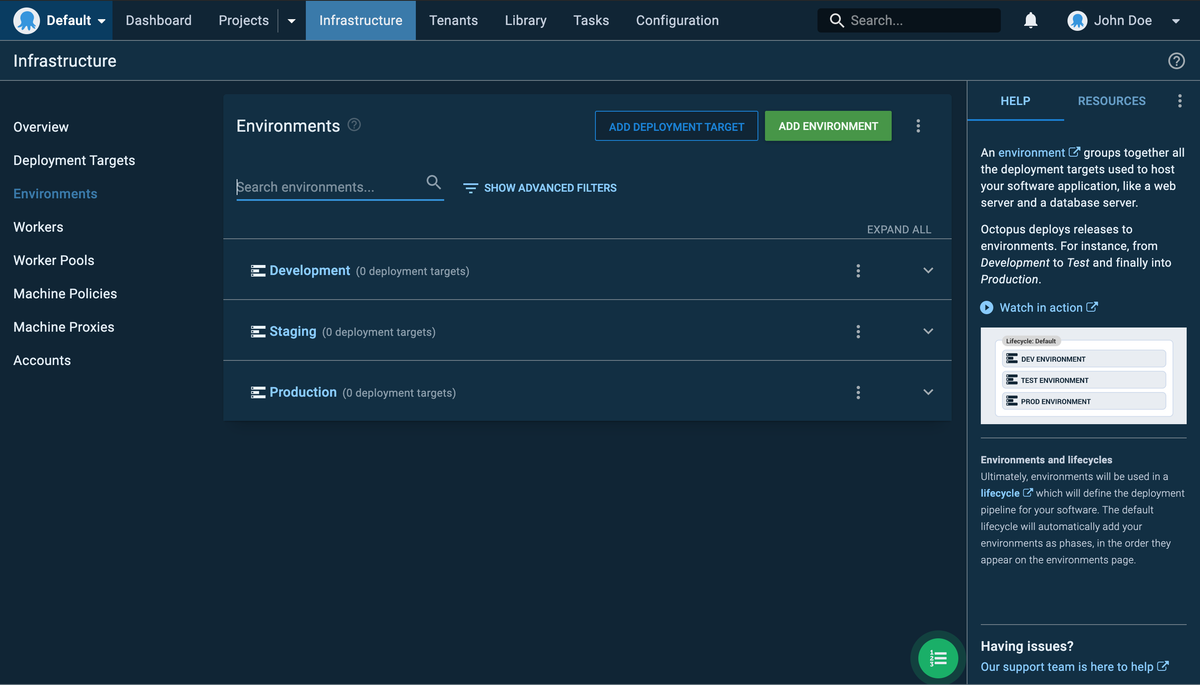Viewport: 1200px width, 685px height.
Task: Expand the Staging environment row
Action: point(928,332)
